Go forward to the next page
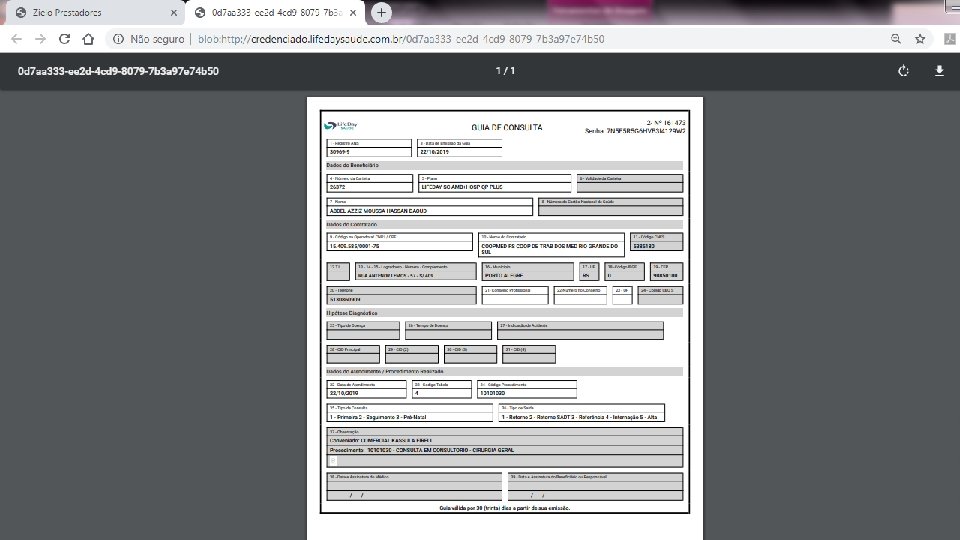Image resolution: width=960 pixels, height=540 pixels. 40,39
